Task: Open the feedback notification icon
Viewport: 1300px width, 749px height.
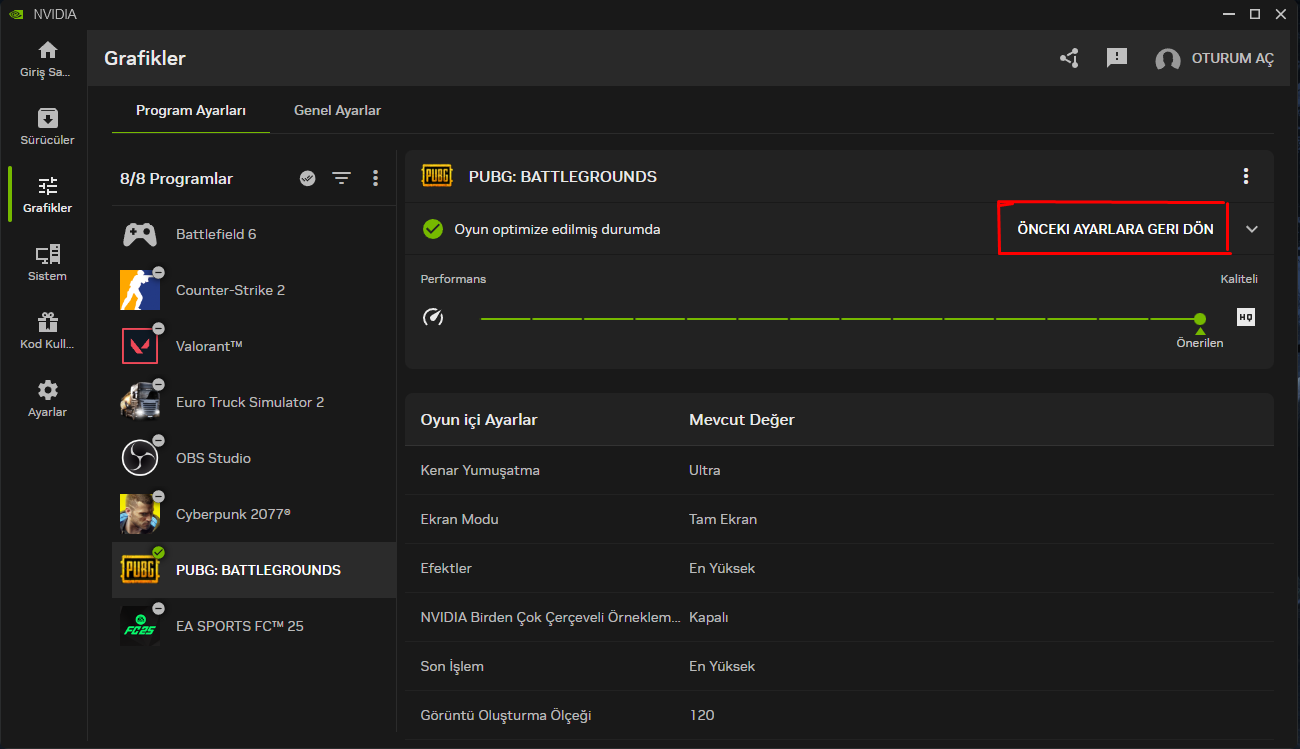Action: tap(1117, 58)
